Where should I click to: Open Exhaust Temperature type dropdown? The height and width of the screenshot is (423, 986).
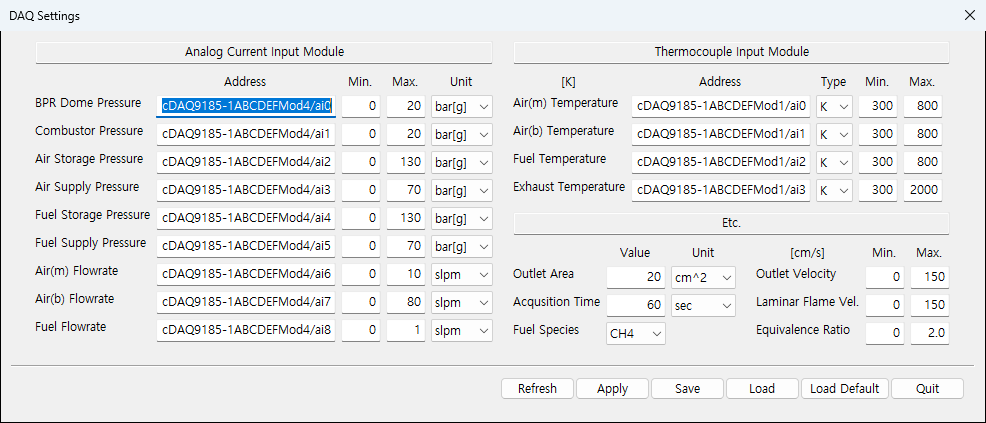pyautogui.click(x=834, y=190)
